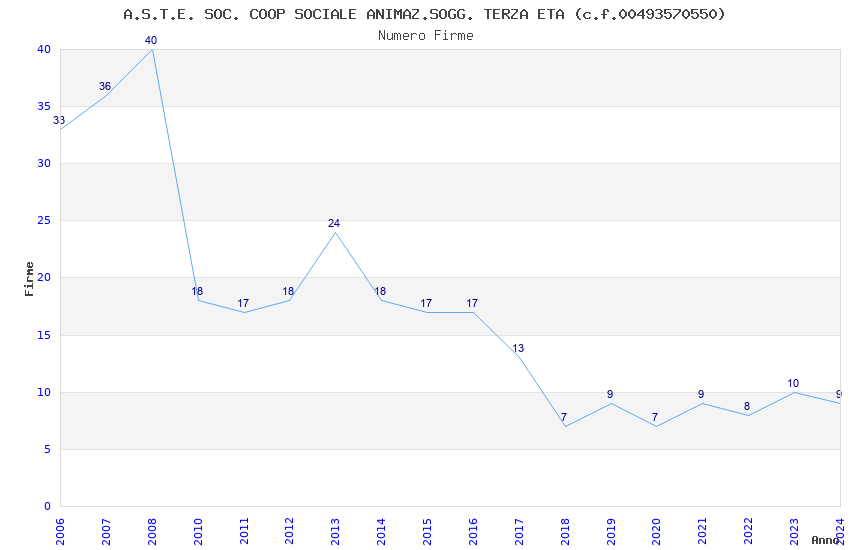Select the 7 data point above 2018
This screenshot has height=550, width=850.
pyautogui.click(x=564, y=417)
